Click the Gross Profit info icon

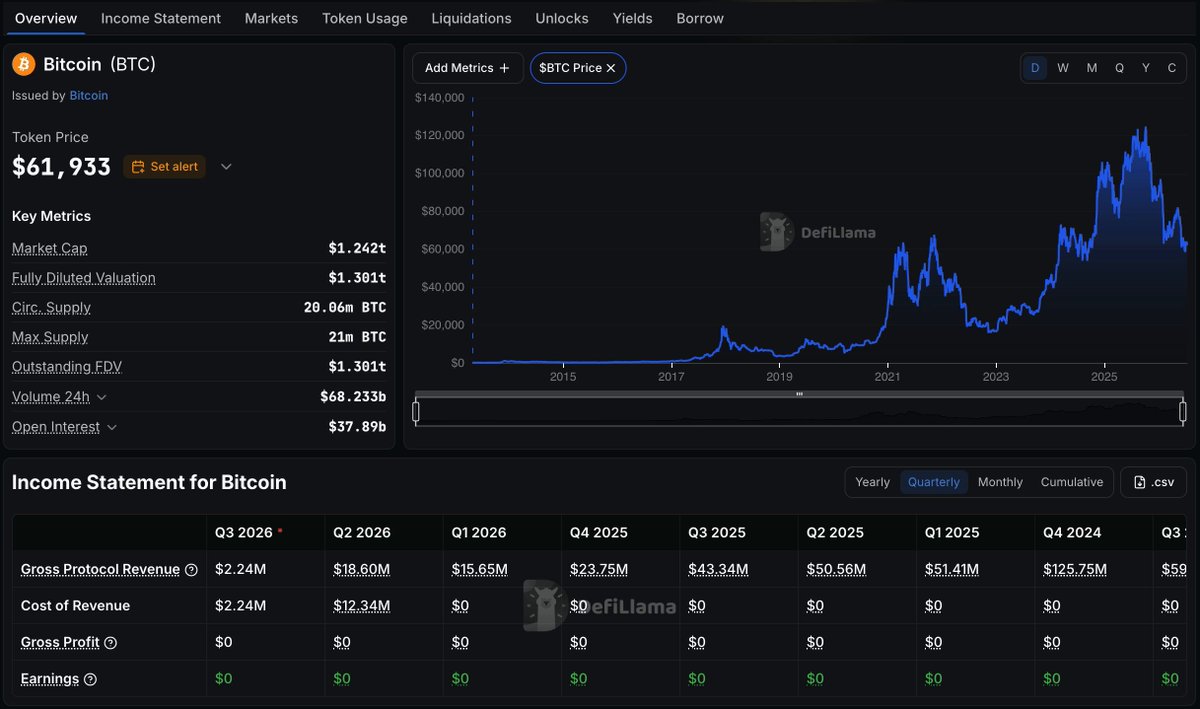110,642
